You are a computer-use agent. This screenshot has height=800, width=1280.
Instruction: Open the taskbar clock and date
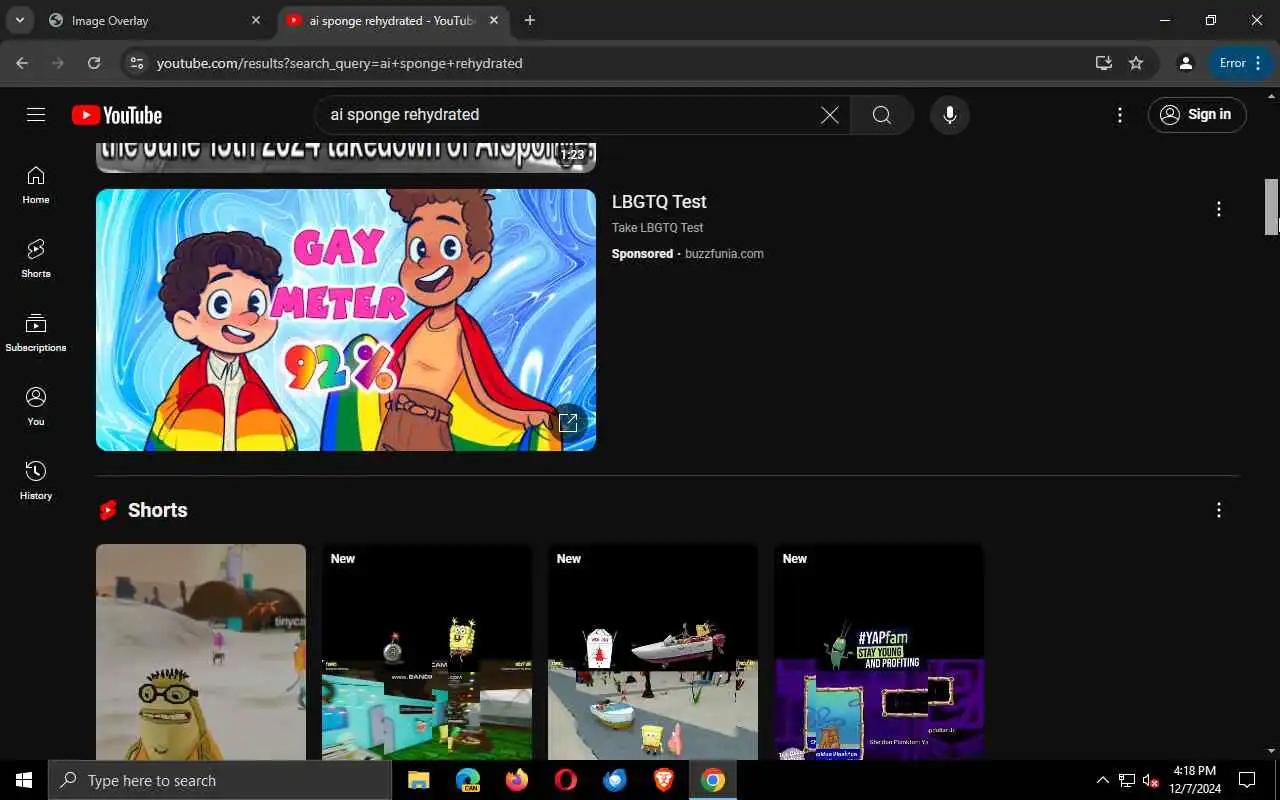[x=1195, y=780]
